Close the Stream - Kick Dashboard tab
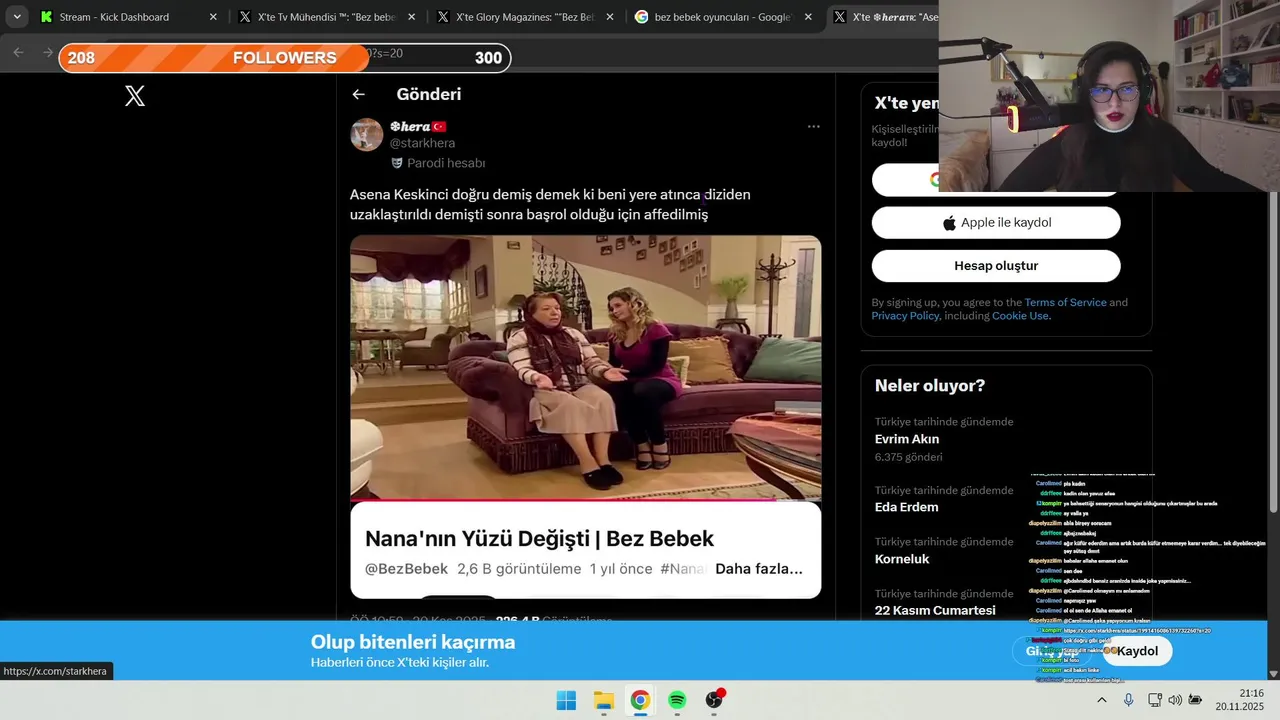 (x=213, y=17)
